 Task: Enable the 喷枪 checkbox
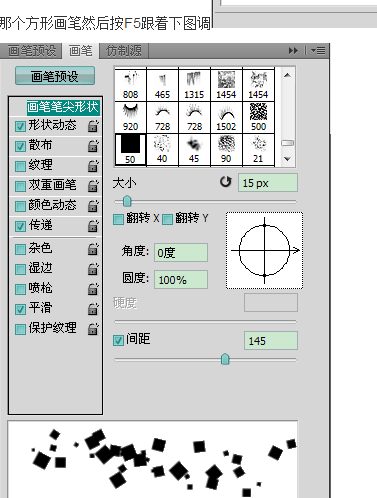pos(20,289)
